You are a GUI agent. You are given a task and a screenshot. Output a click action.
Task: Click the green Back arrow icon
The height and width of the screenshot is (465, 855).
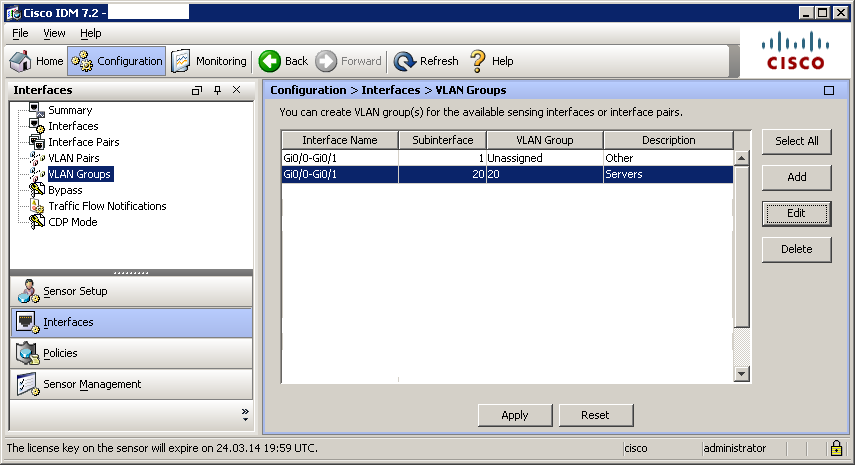click(x=269, y=61)
